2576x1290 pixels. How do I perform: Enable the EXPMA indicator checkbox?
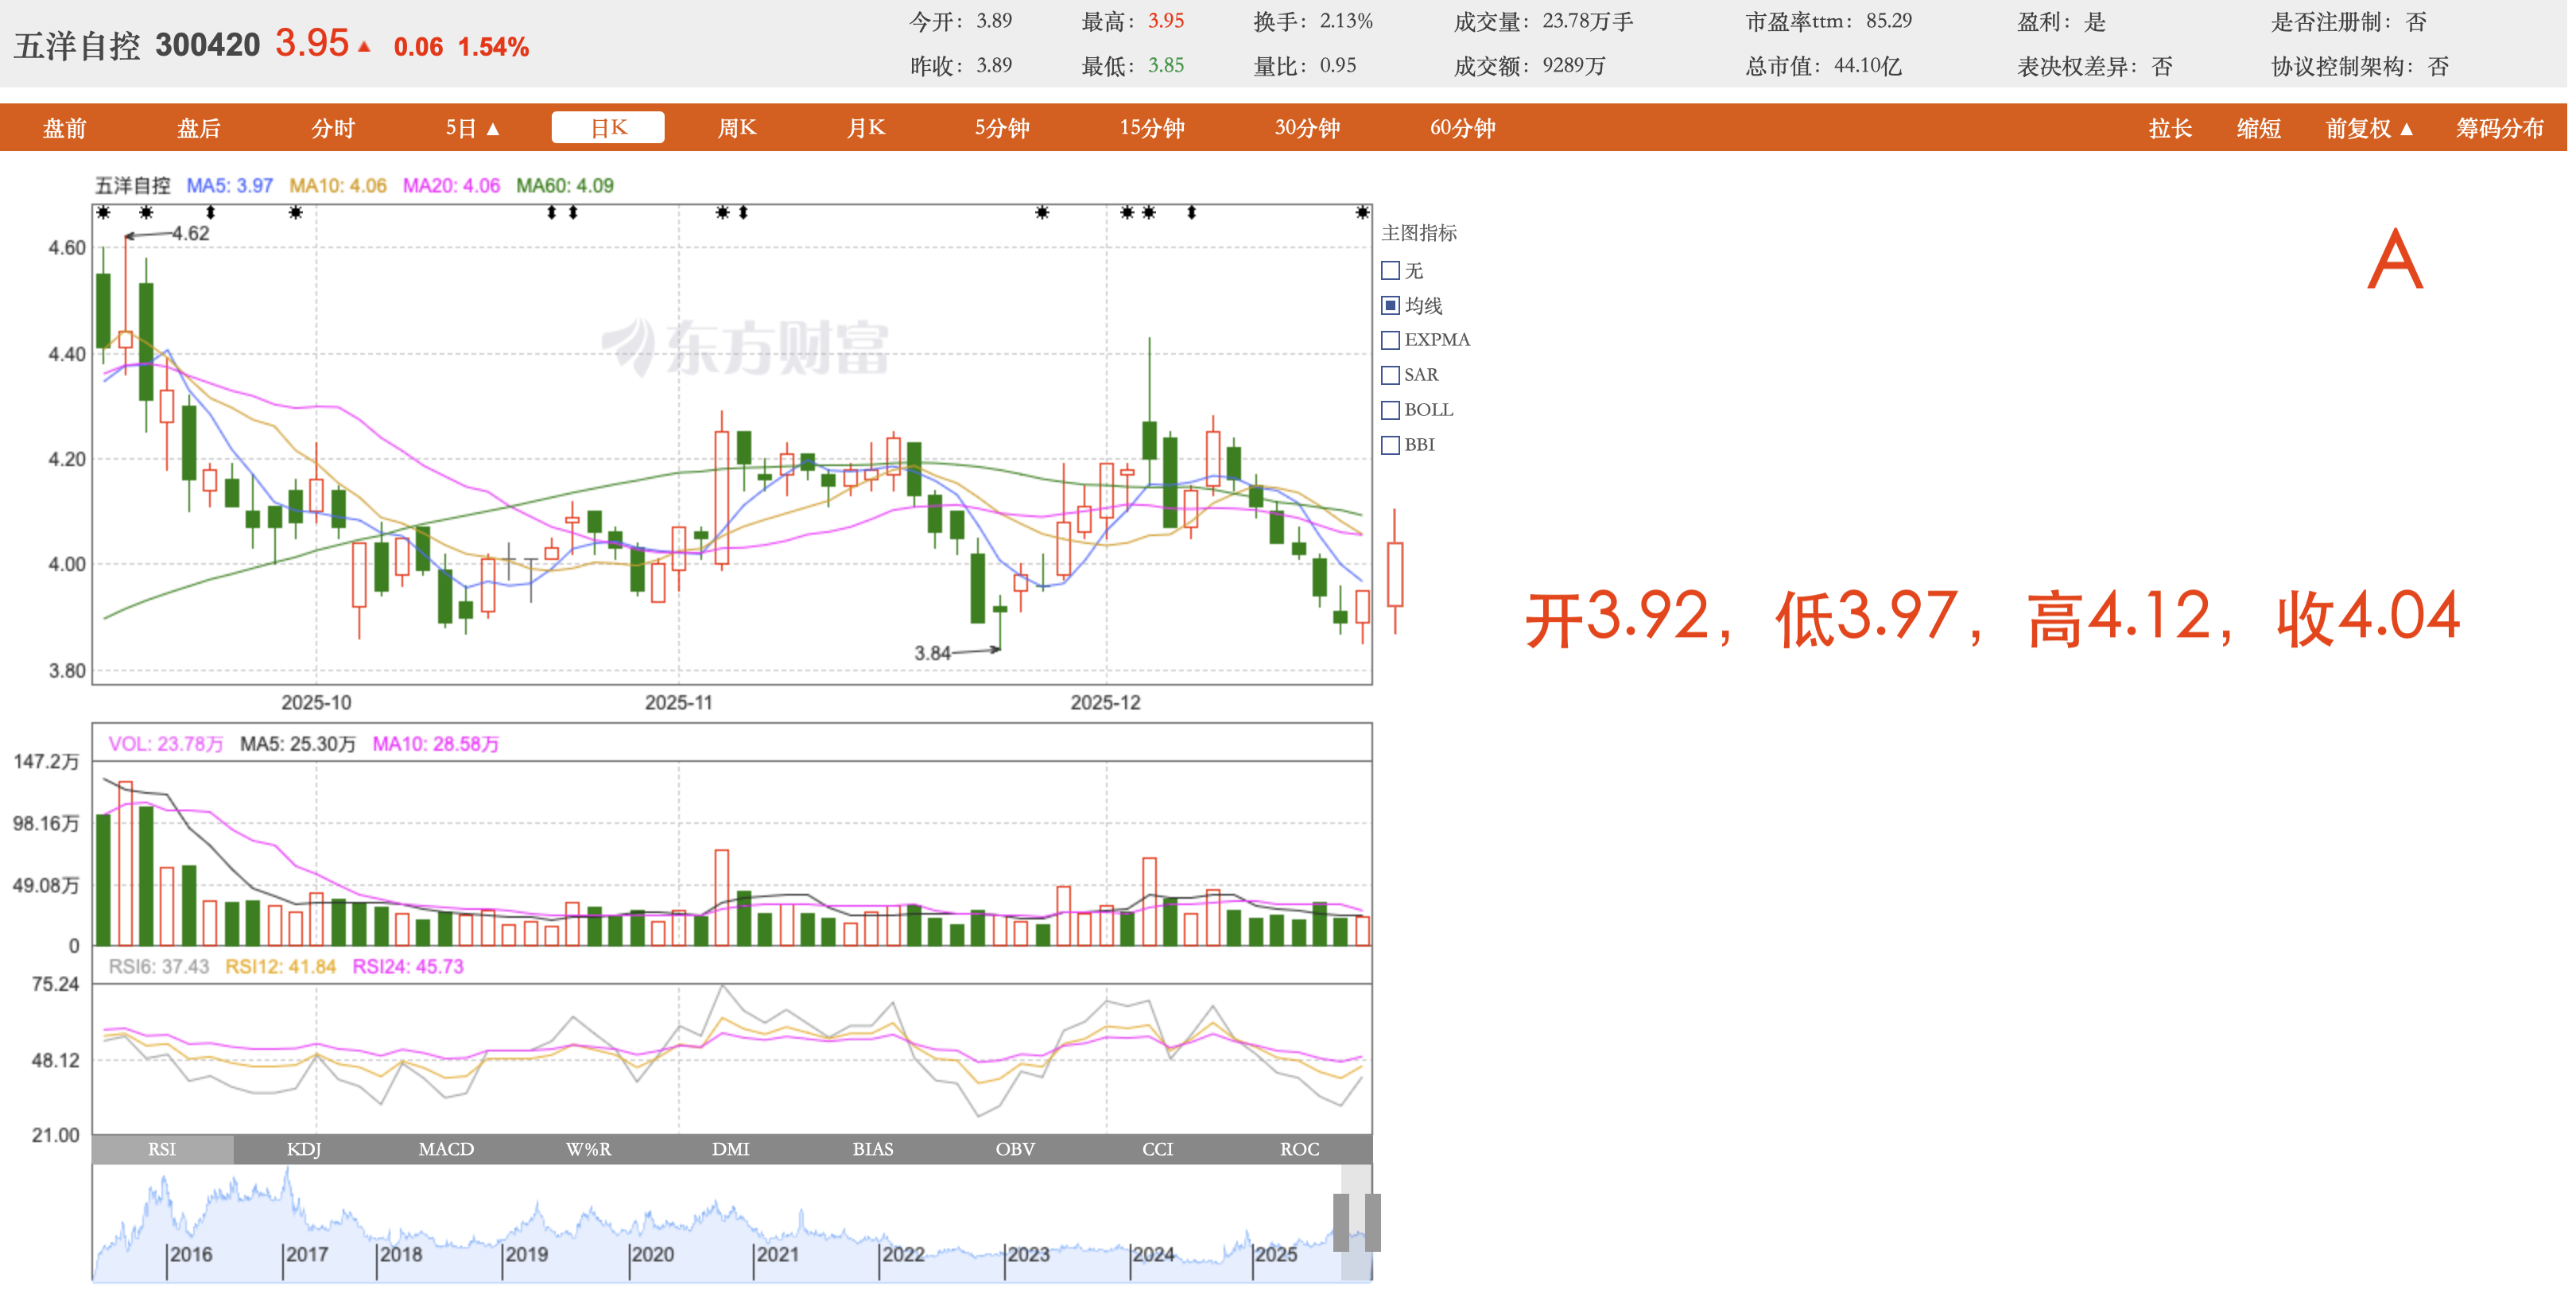[x=1390, y=340]
